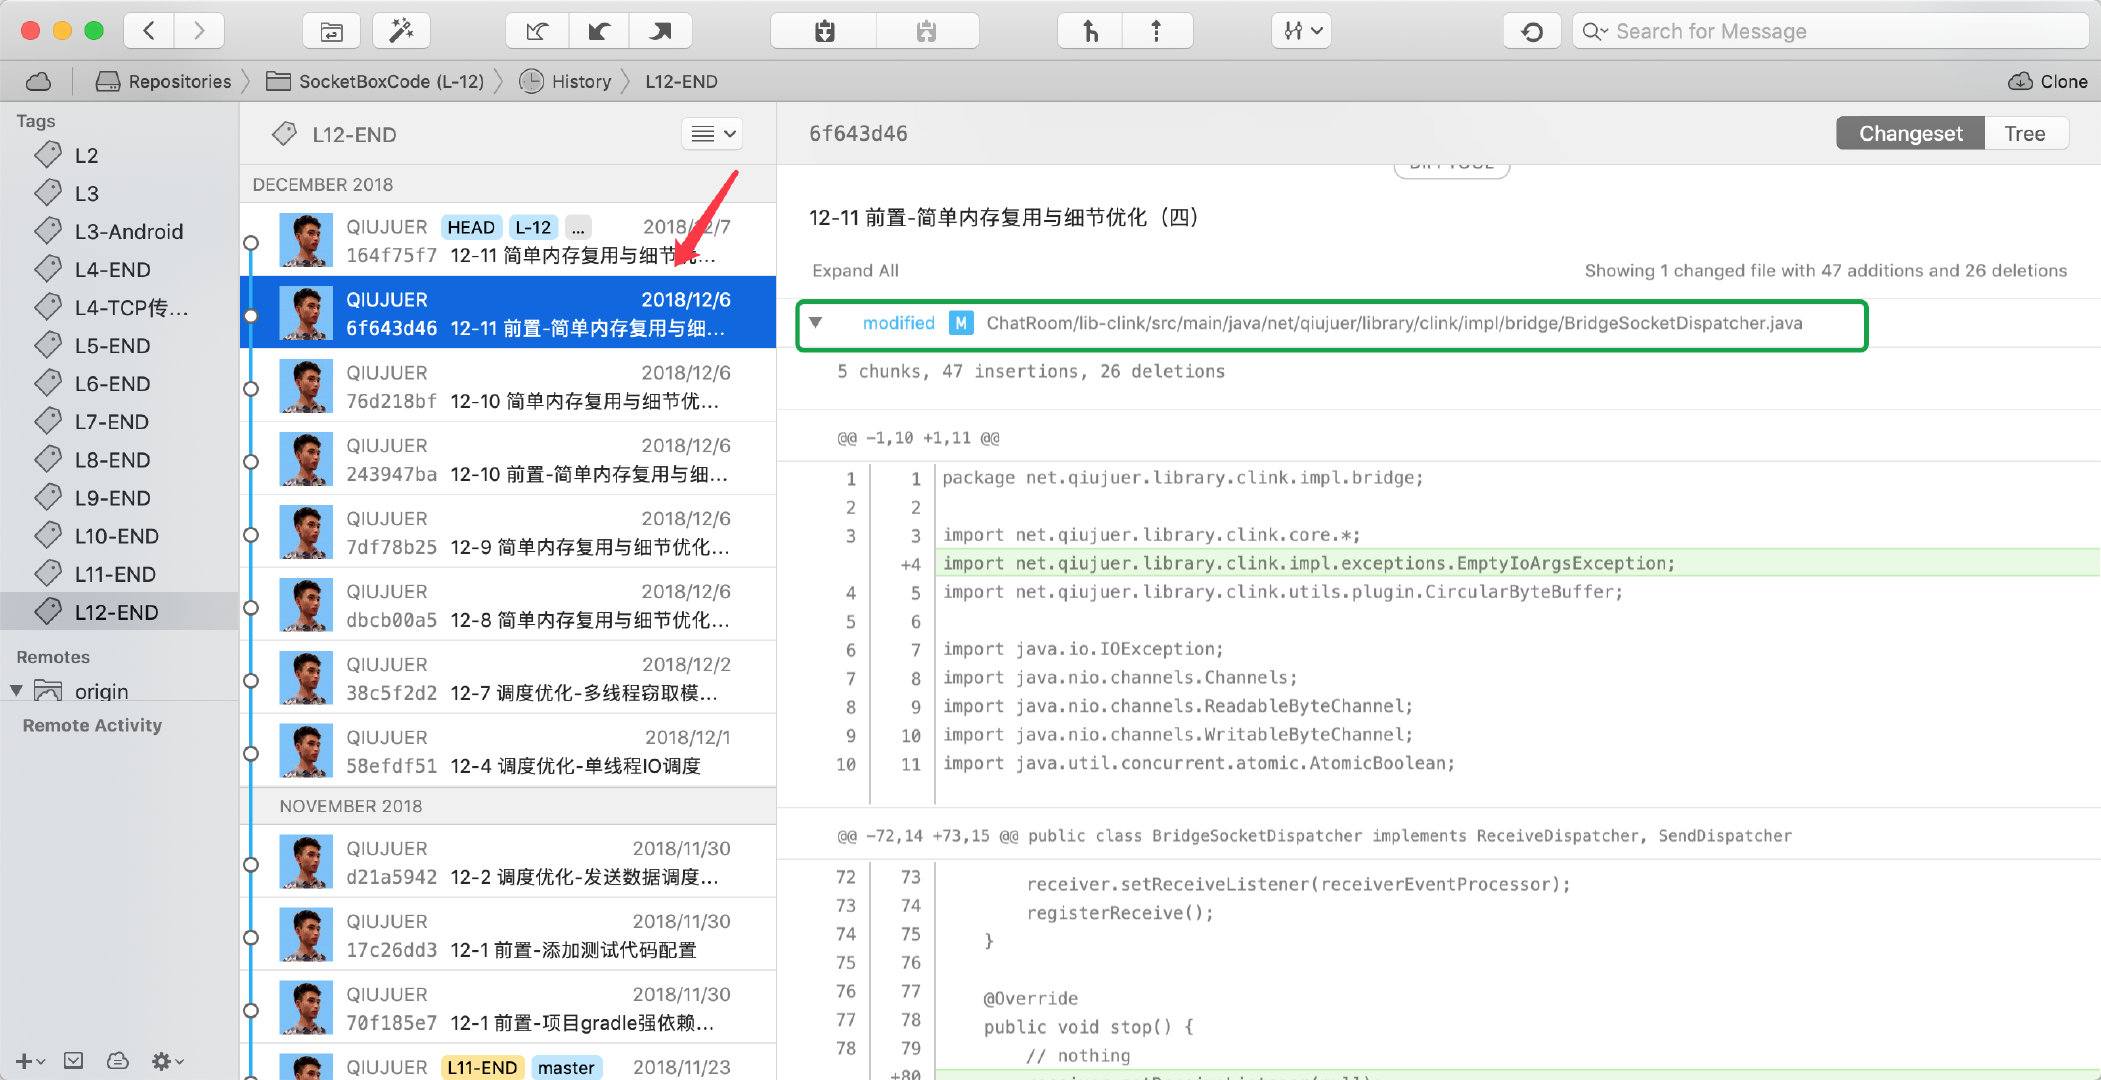Collapse the origin remote tree
2101x1080 pixels.
click(x=16, y=691)
